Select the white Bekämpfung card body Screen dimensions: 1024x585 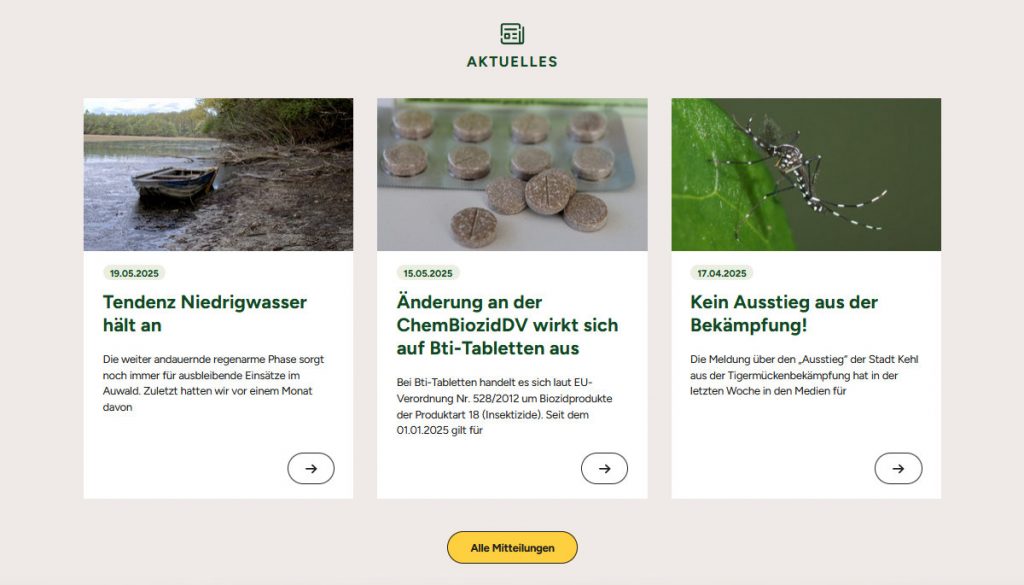click(806, 375)
